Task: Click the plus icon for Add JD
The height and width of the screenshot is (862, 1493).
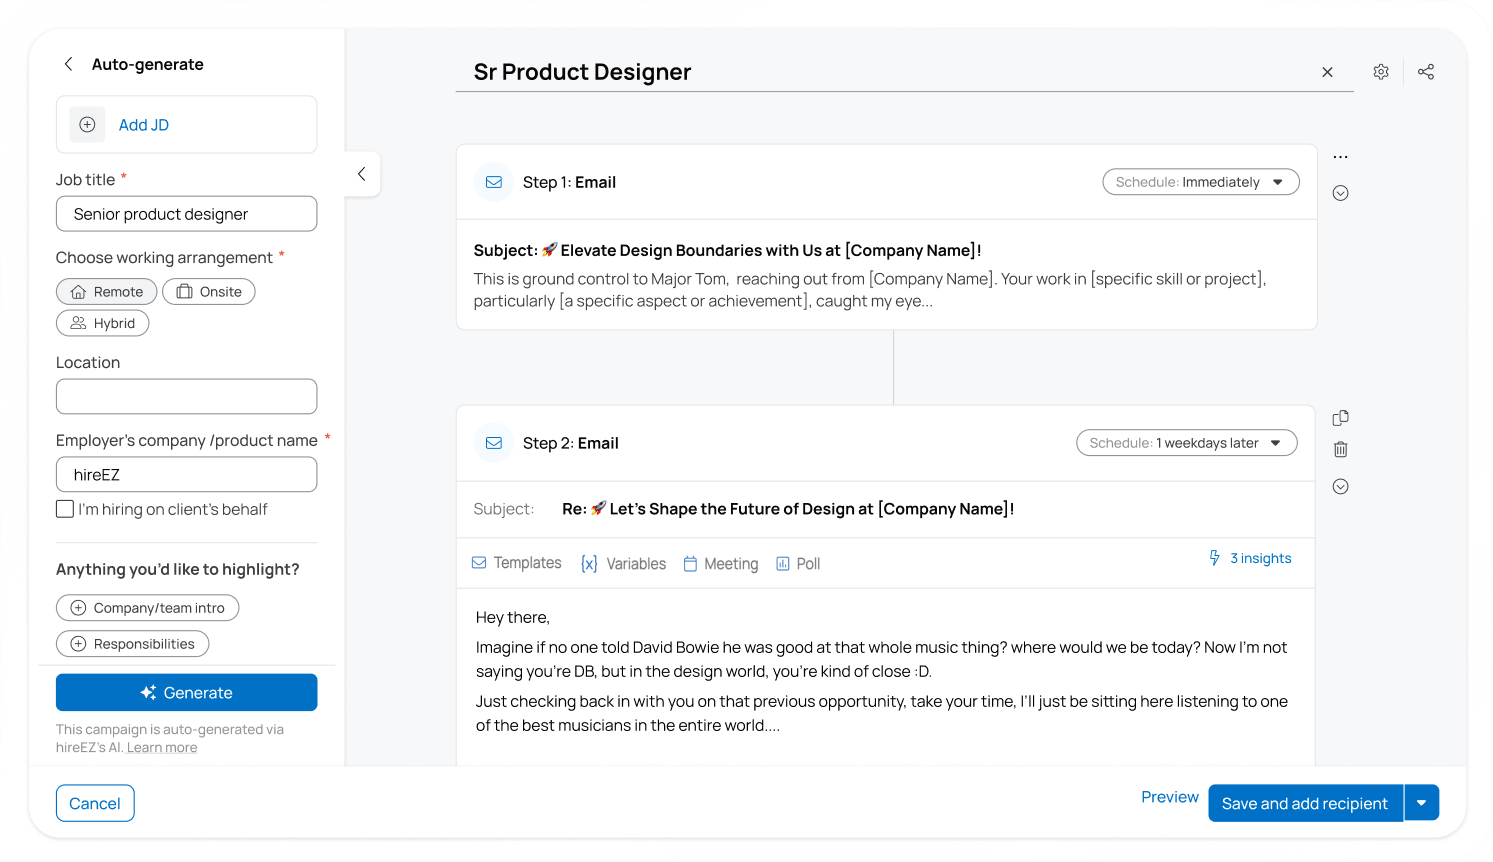Action: (x=88, y=125)
